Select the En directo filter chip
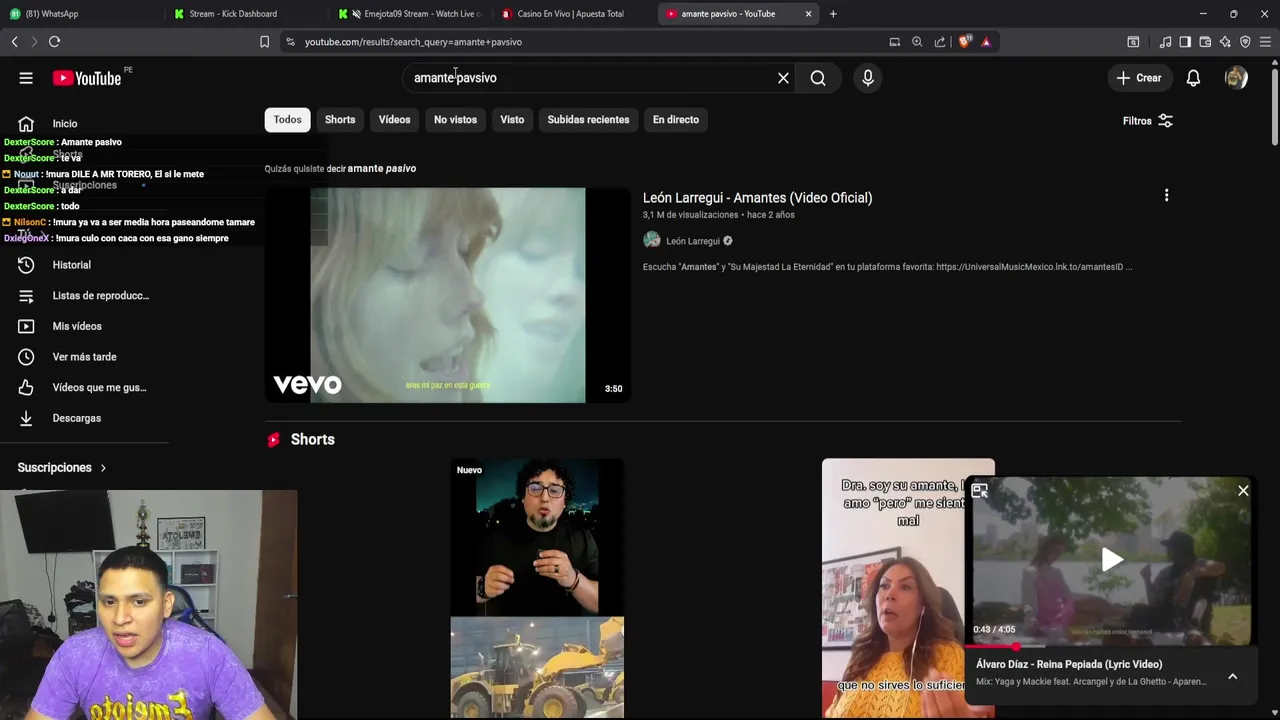This screenshot has height=720, width=1280. [676, 120]
